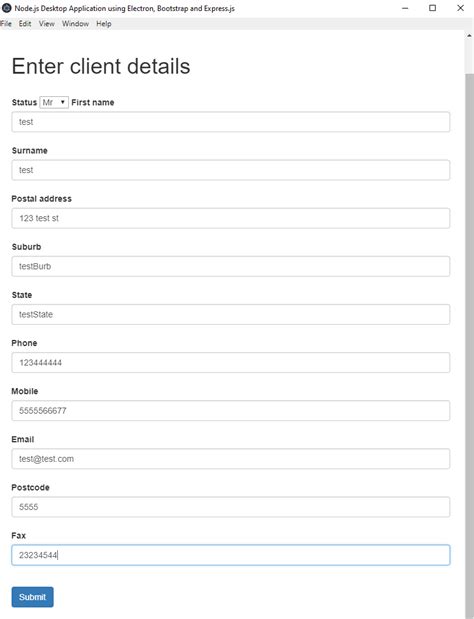Open the Status Mr dropdown
474x619 pixels.
point(54,102)
